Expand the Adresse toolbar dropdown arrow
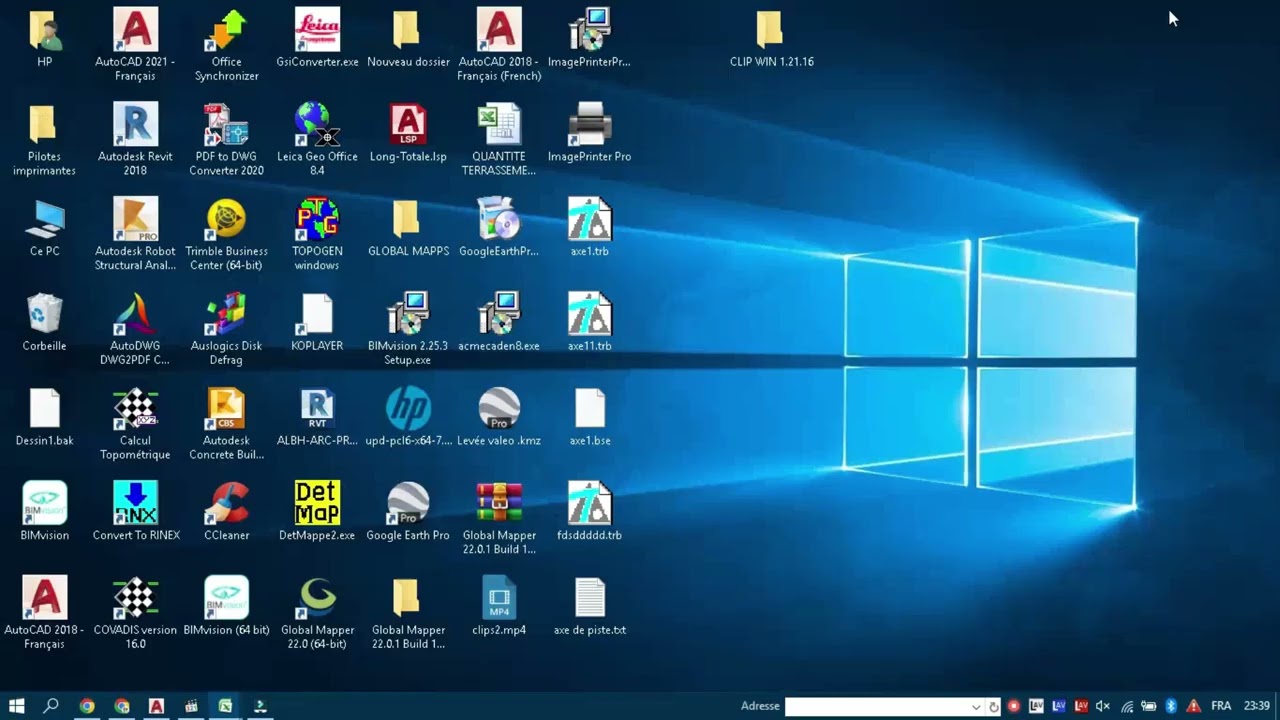Viewport: 1280px width, 720px height. pyautogui.click(x=976, y=707)
